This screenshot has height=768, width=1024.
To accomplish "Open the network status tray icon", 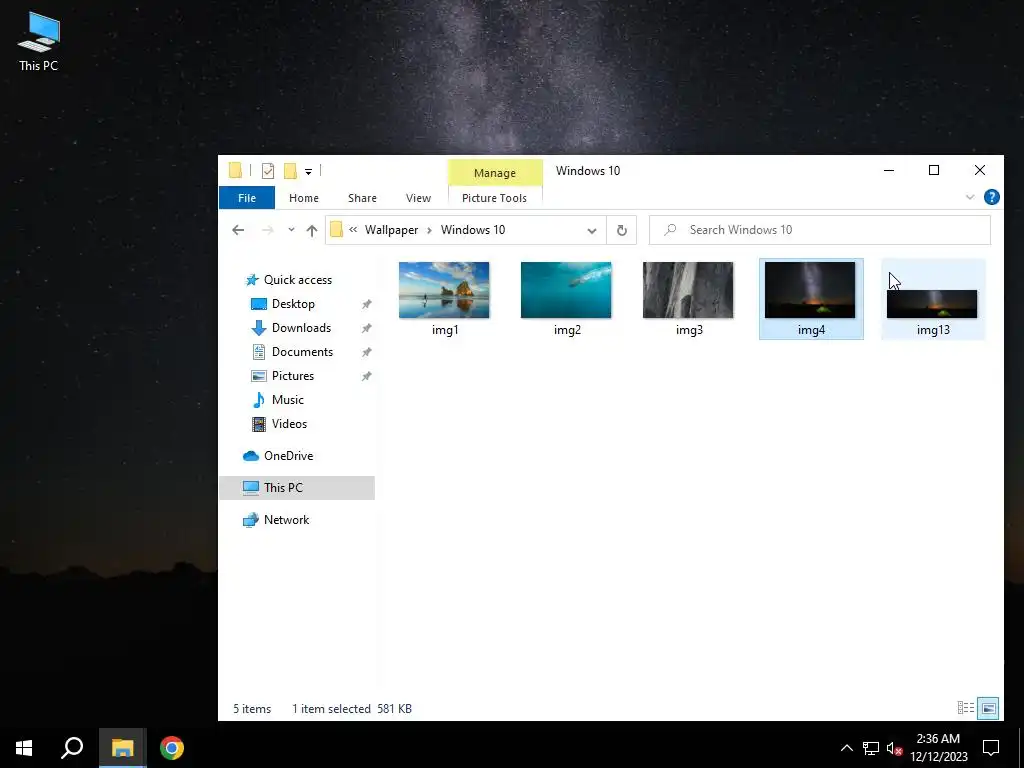I will pos(871,748).
